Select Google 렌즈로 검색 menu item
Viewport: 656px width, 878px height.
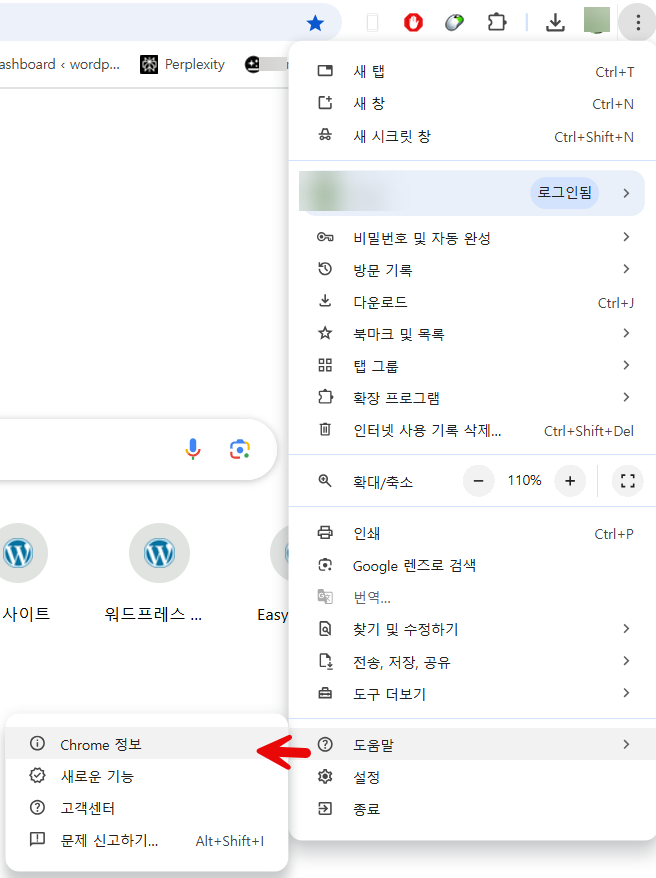tap(472, 566)
